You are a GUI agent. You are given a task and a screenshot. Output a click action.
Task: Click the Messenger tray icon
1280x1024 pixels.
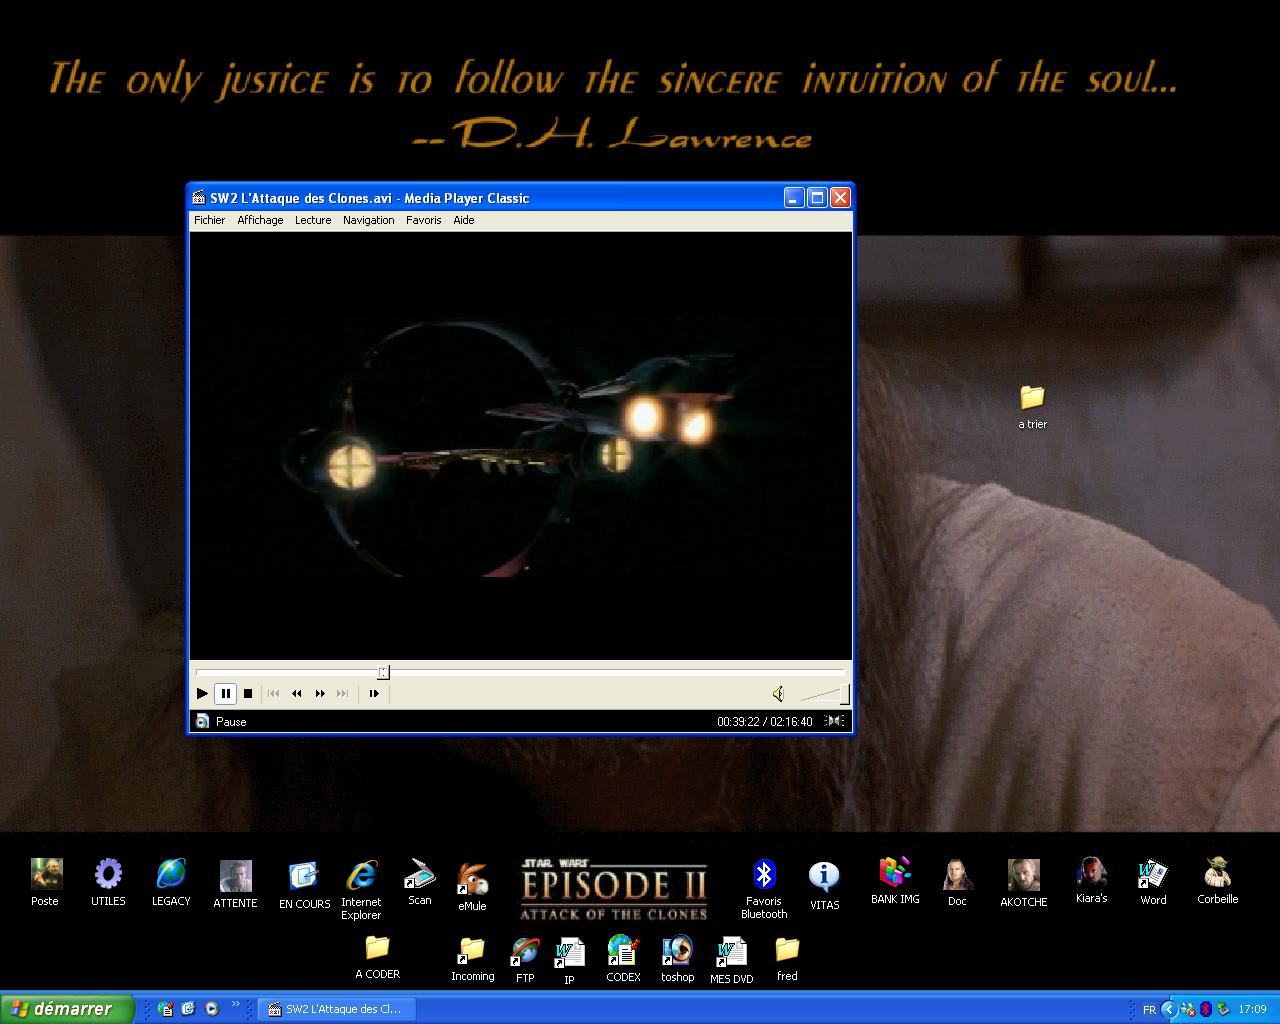click(1188, 1009)
